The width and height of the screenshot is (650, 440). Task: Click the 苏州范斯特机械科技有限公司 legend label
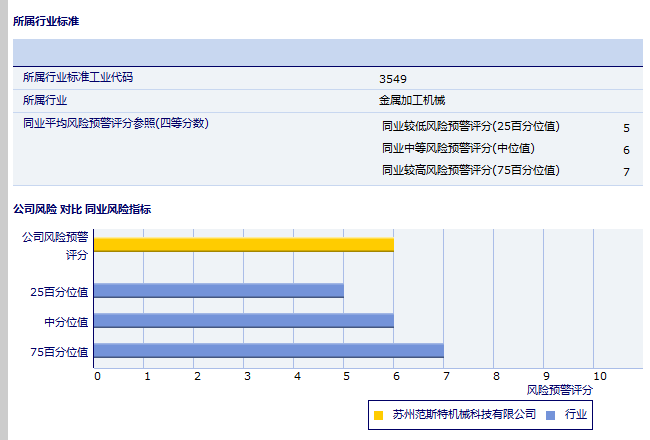[464, 414]
